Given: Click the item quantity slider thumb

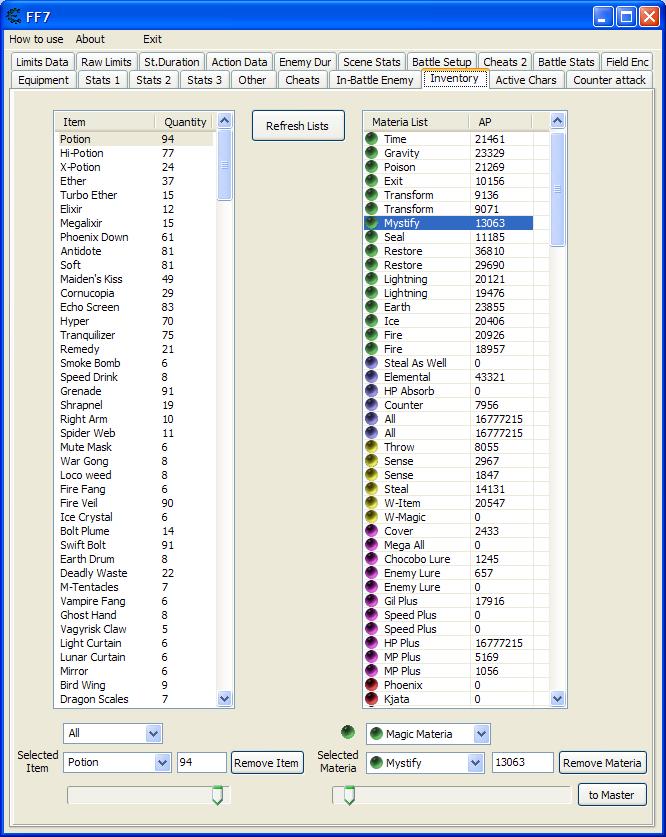Looking at the screenshot, I should click(217, 796).
